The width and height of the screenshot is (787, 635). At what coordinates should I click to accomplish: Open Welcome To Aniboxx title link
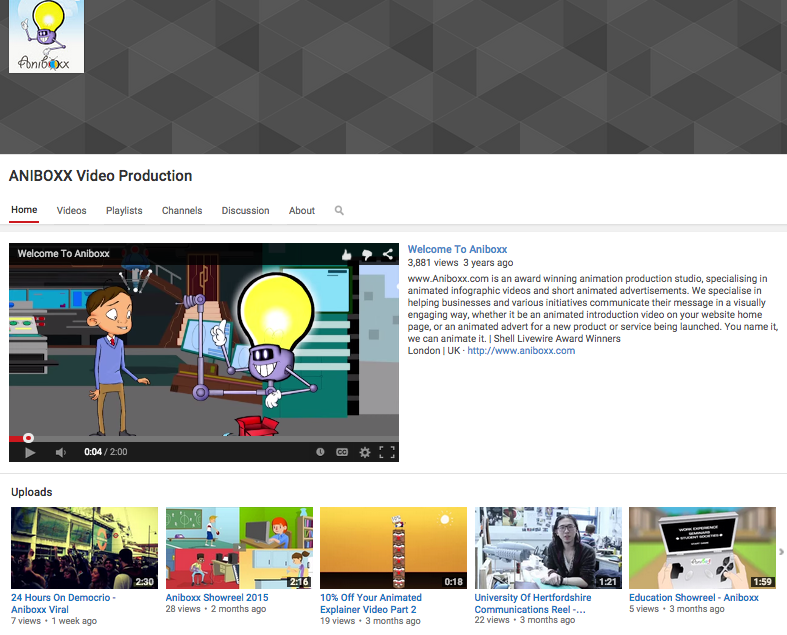[x=457, y=249]
